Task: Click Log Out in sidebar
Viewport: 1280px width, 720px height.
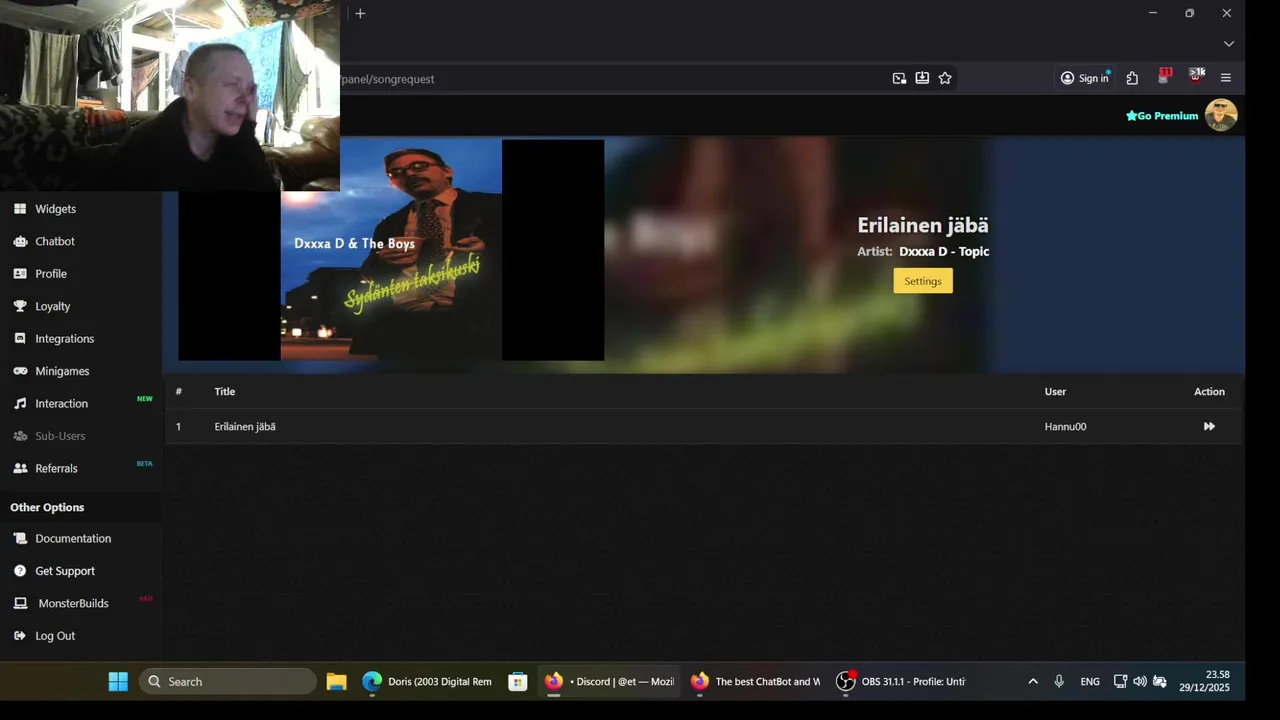Action: click(x=55, y=636)
